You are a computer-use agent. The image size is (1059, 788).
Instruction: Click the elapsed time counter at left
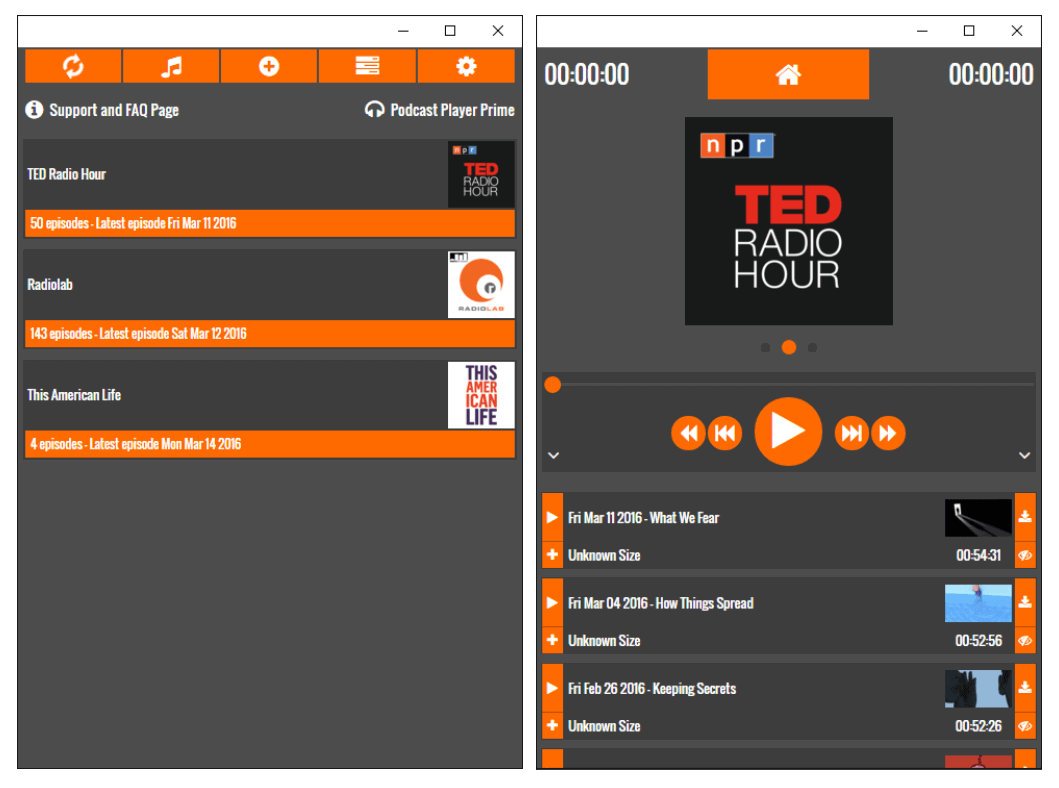click(586, 74)
